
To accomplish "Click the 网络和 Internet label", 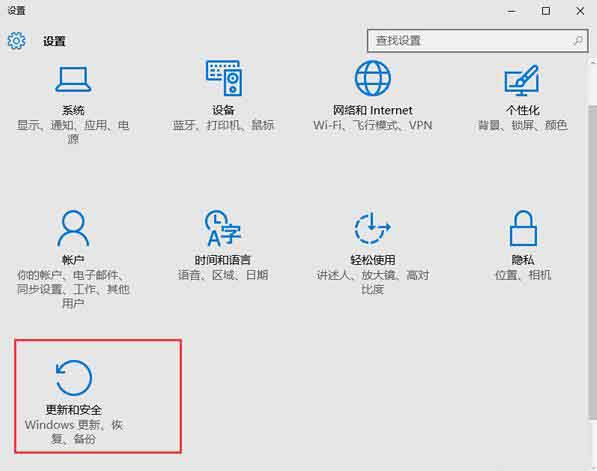I will tap(372, 110).
